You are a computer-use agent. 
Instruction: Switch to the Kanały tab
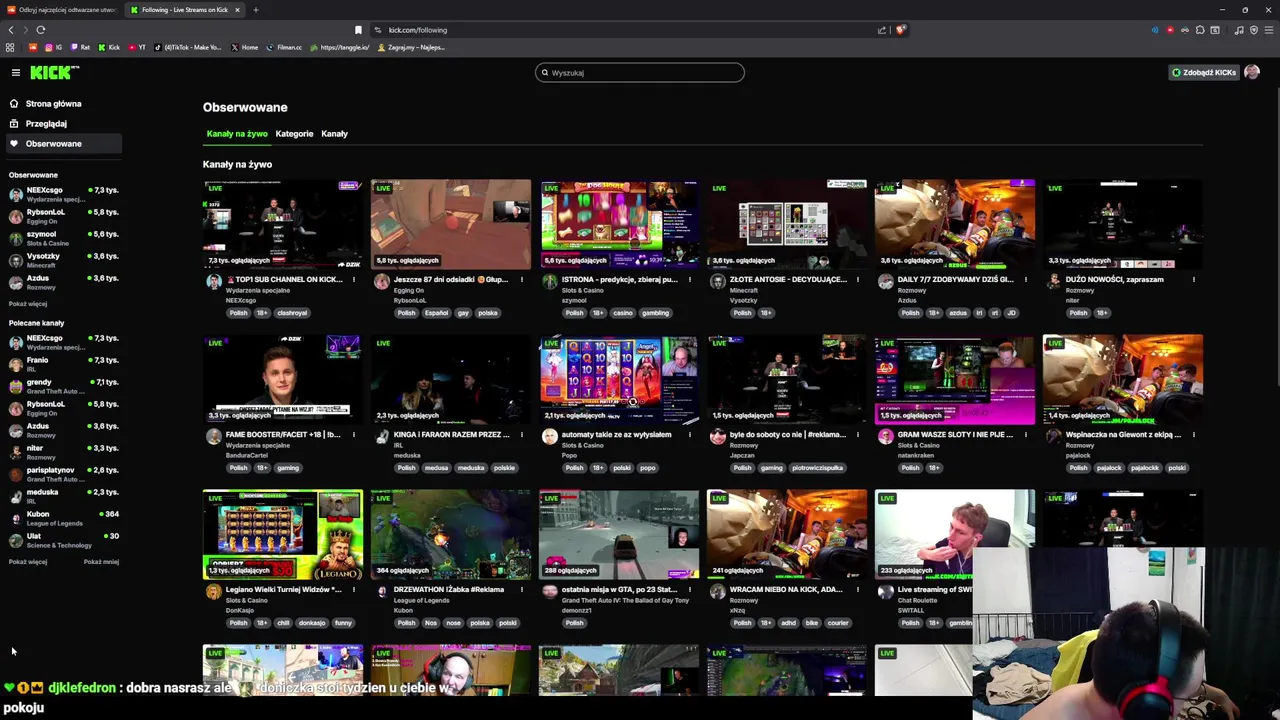pos(334,133)
